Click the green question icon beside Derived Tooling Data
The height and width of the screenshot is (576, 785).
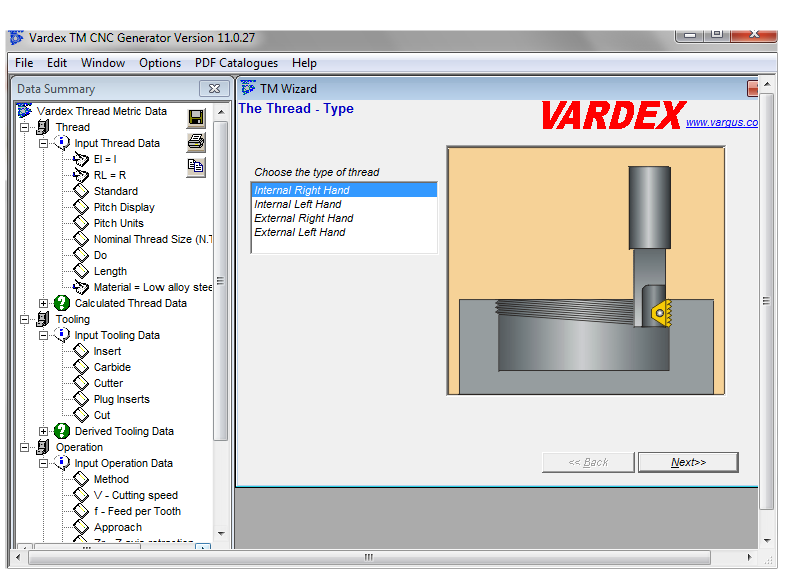(x=62, y=431)
